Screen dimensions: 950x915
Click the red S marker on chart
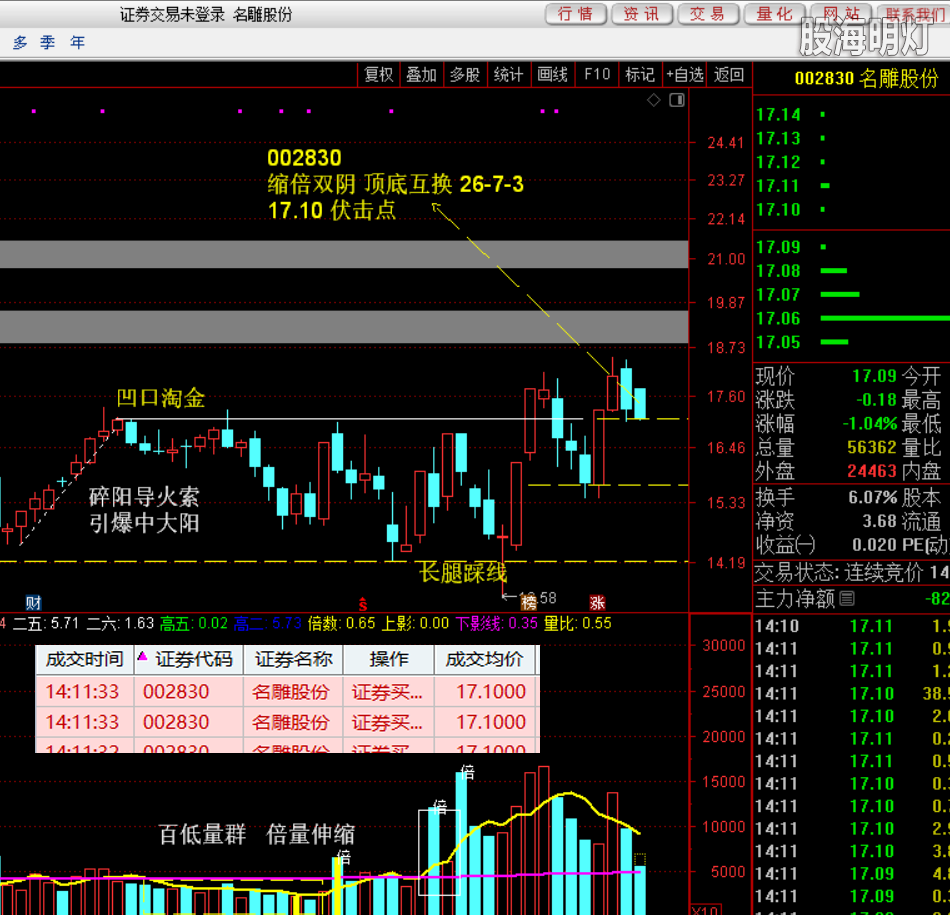point(363,604)
